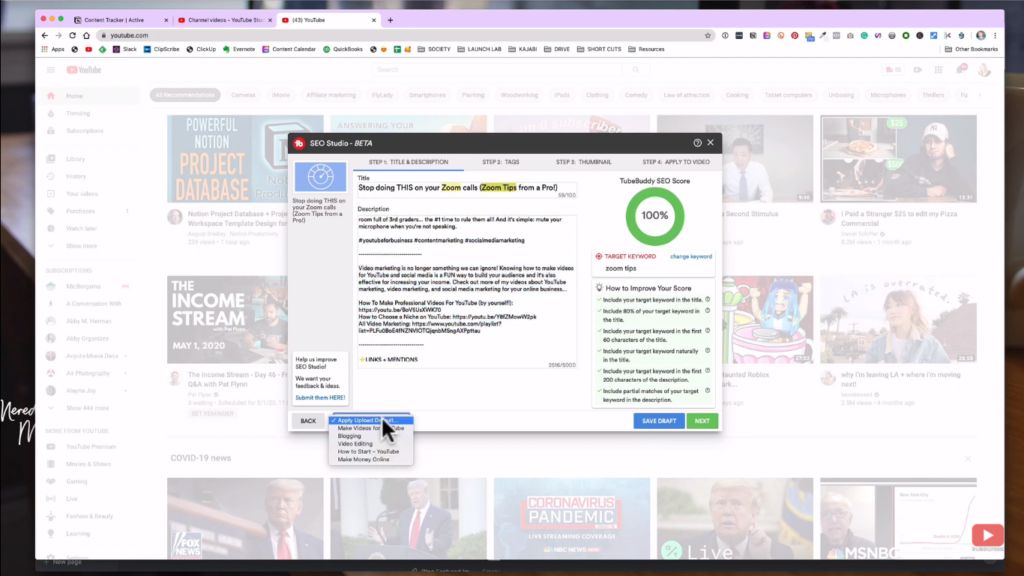Open Step 4: Apply to Video tab
This screenshot has width=1024, height=576.
[x=676, y=162]
